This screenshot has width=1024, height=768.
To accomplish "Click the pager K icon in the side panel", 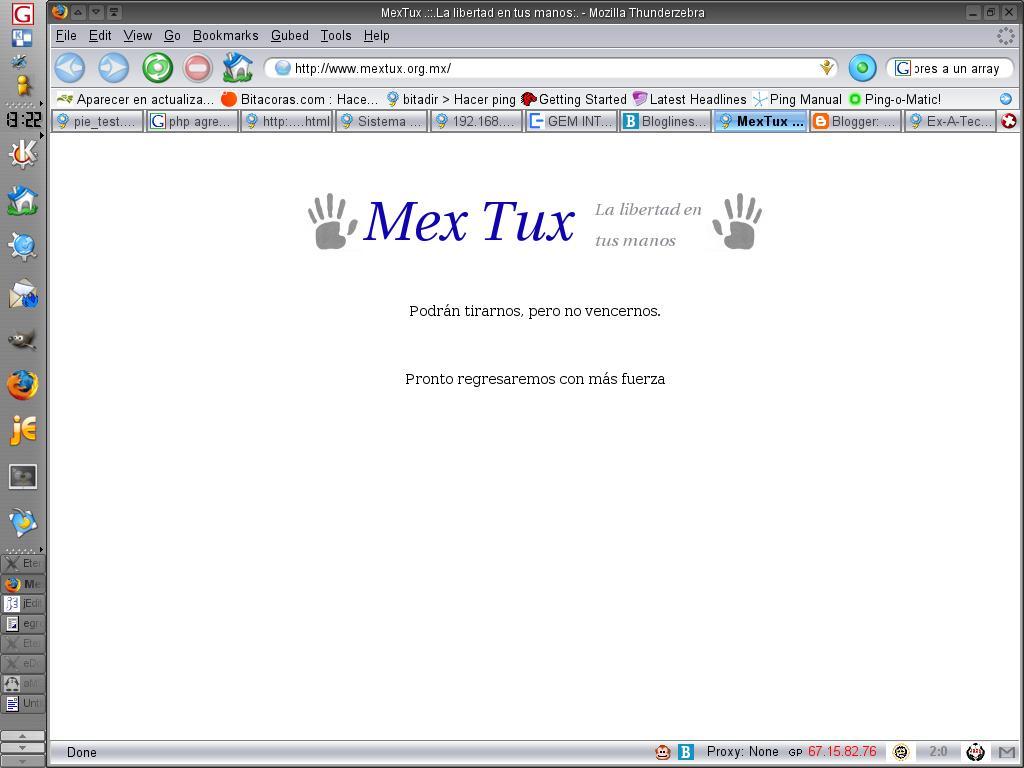I will click(22, 38).
